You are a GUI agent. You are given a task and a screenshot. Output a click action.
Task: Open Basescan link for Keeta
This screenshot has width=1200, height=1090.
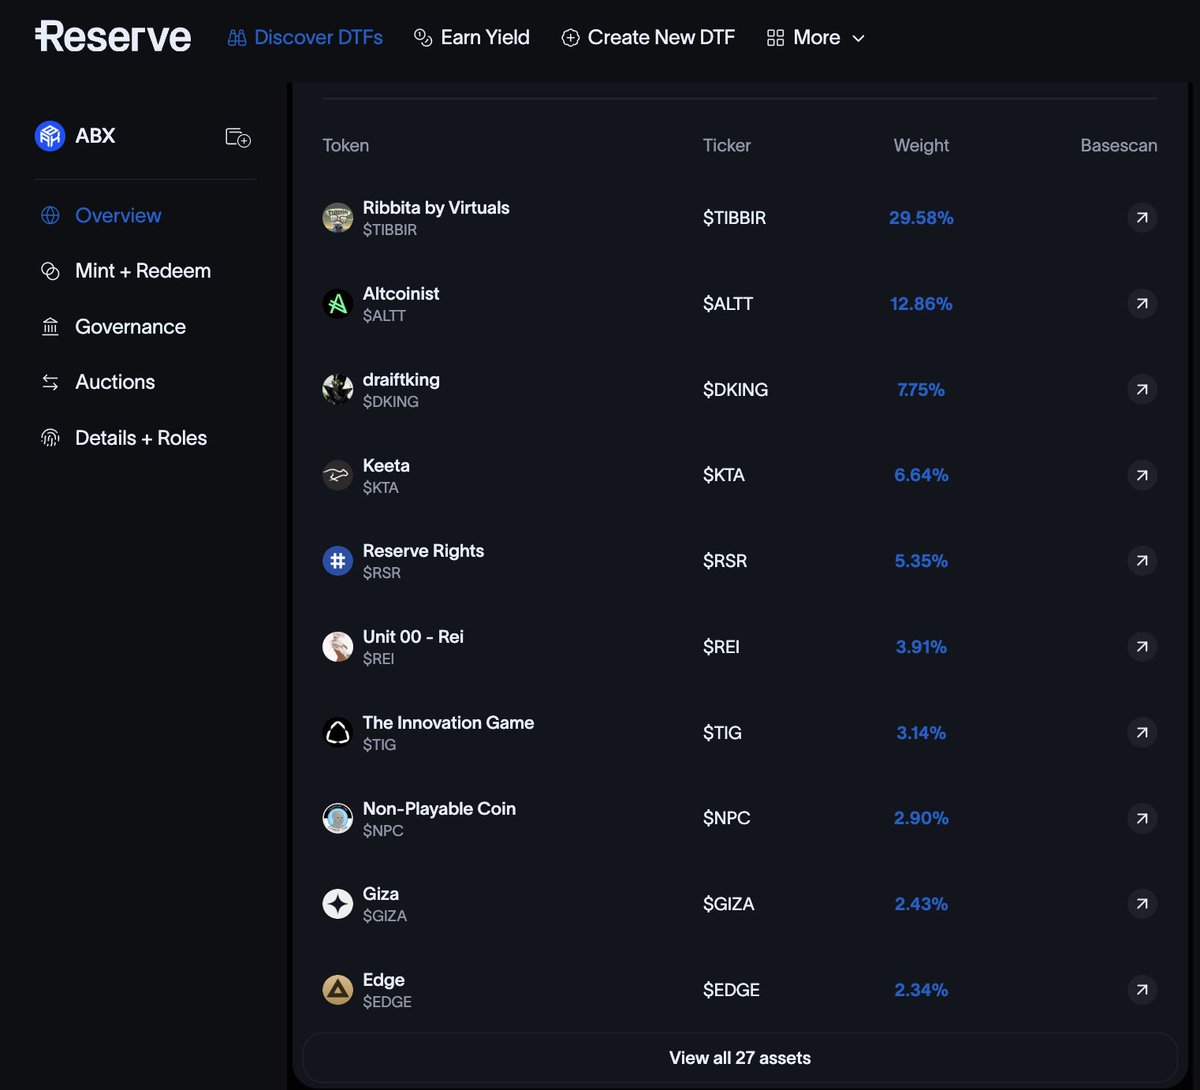tap(1142, 475)
